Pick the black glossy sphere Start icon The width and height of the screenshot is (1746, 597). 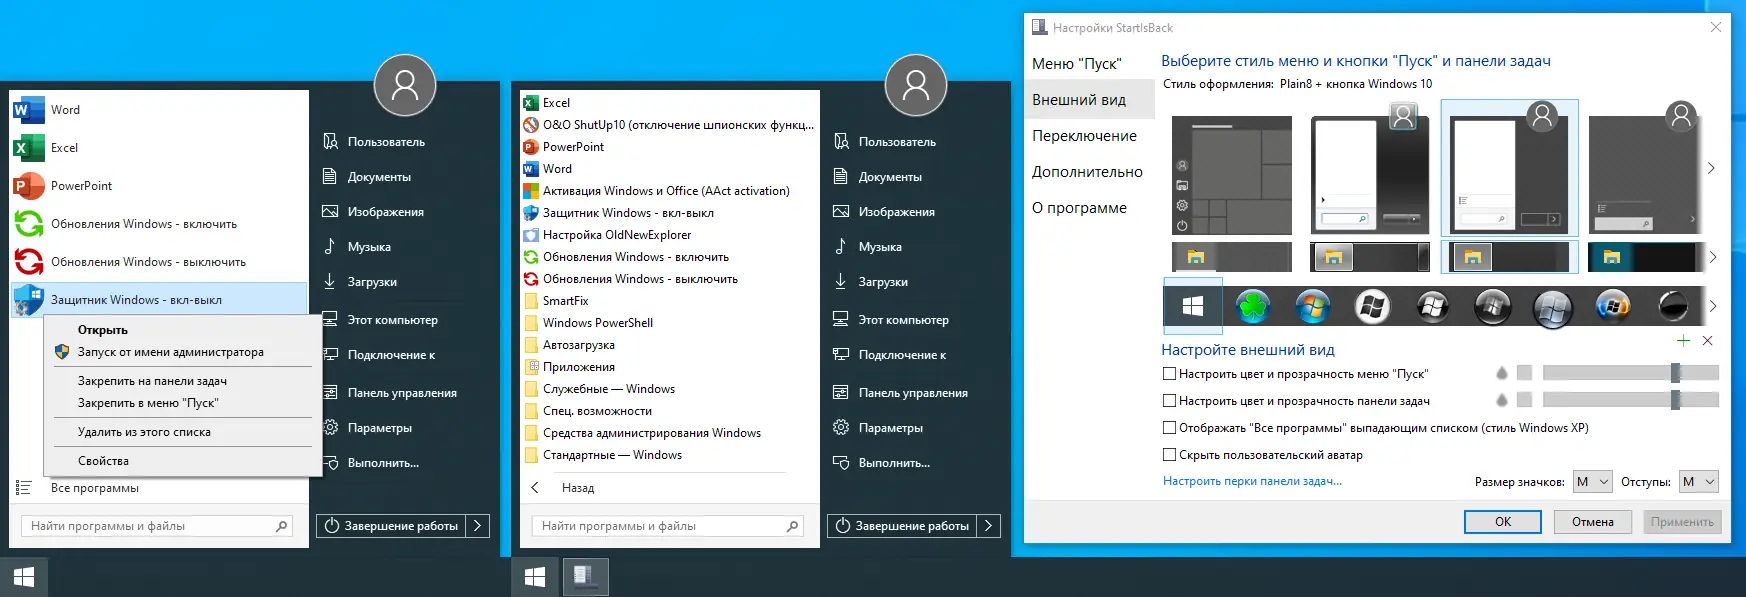click(1673, 307)
